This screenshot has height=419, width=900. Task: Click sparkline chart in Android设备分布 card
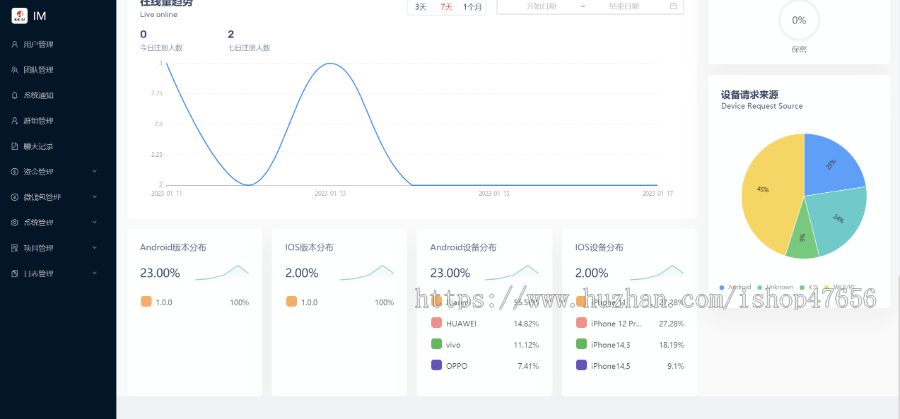pyautogui.click(x=512, y=273)
